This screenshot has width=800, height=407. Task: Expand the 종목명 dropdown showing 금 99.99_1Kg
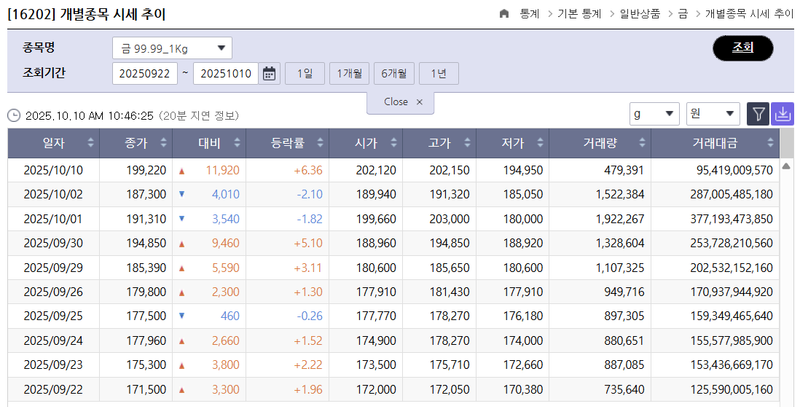(x=171, y=48)
